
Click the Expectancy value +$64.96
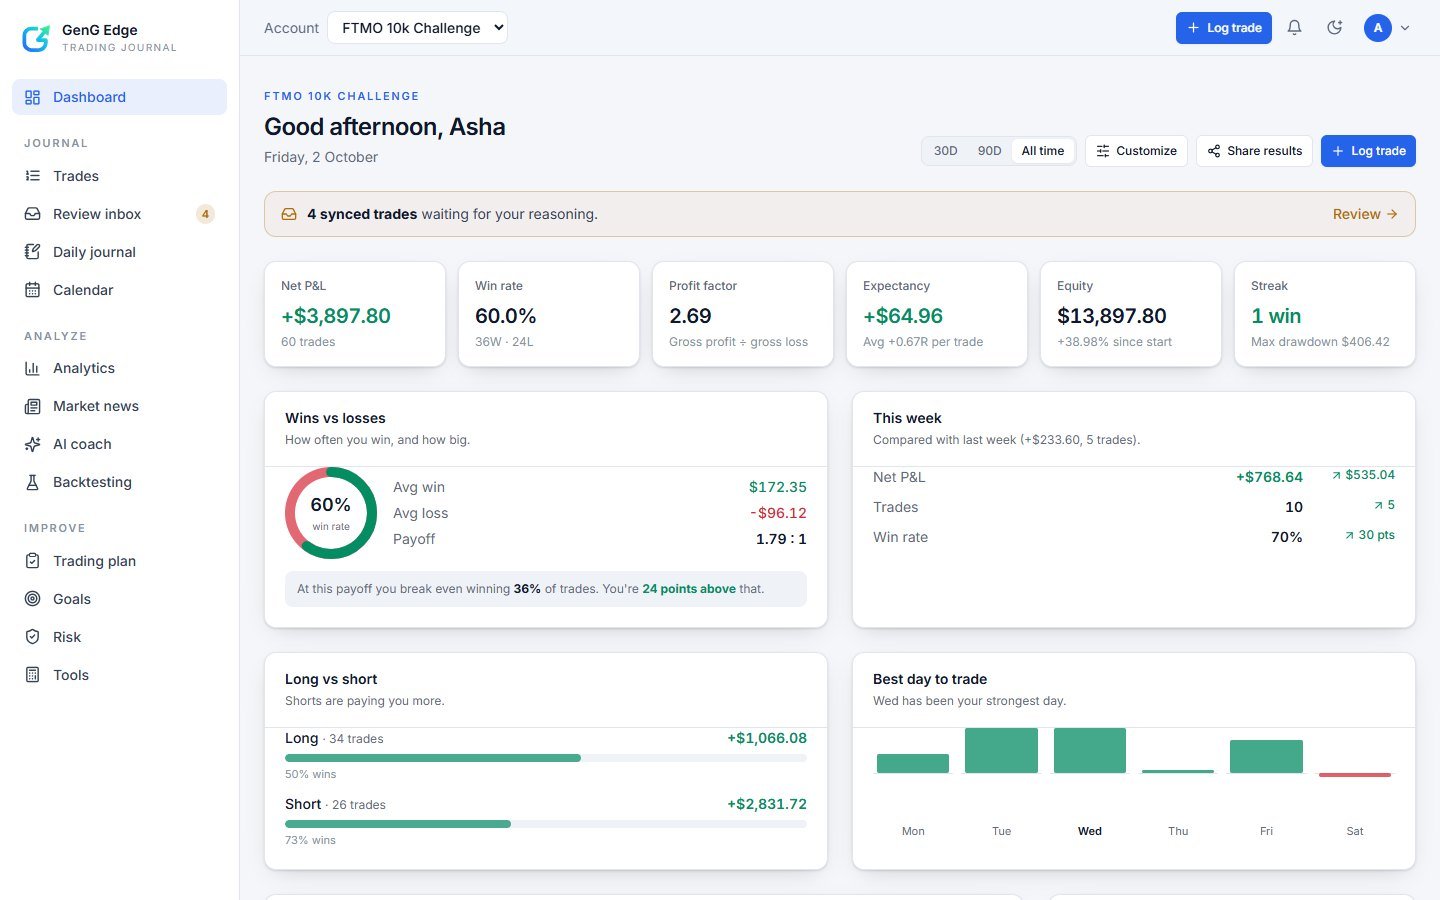903,316
